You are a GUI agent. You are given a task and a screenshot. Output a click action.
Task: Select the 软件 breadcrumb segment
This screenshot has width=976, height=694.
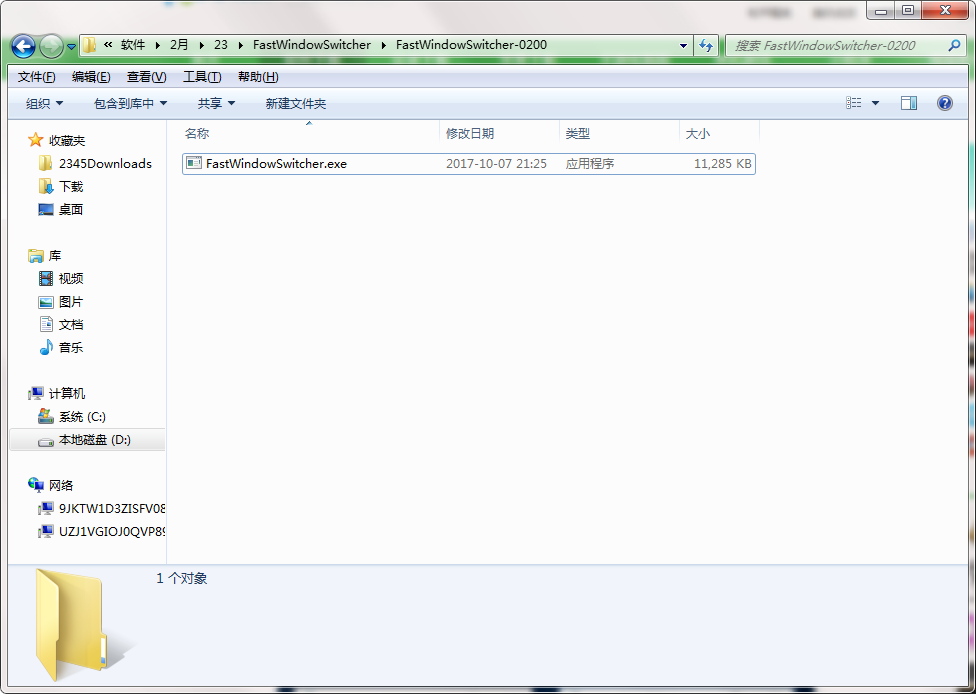click(133, 45)
